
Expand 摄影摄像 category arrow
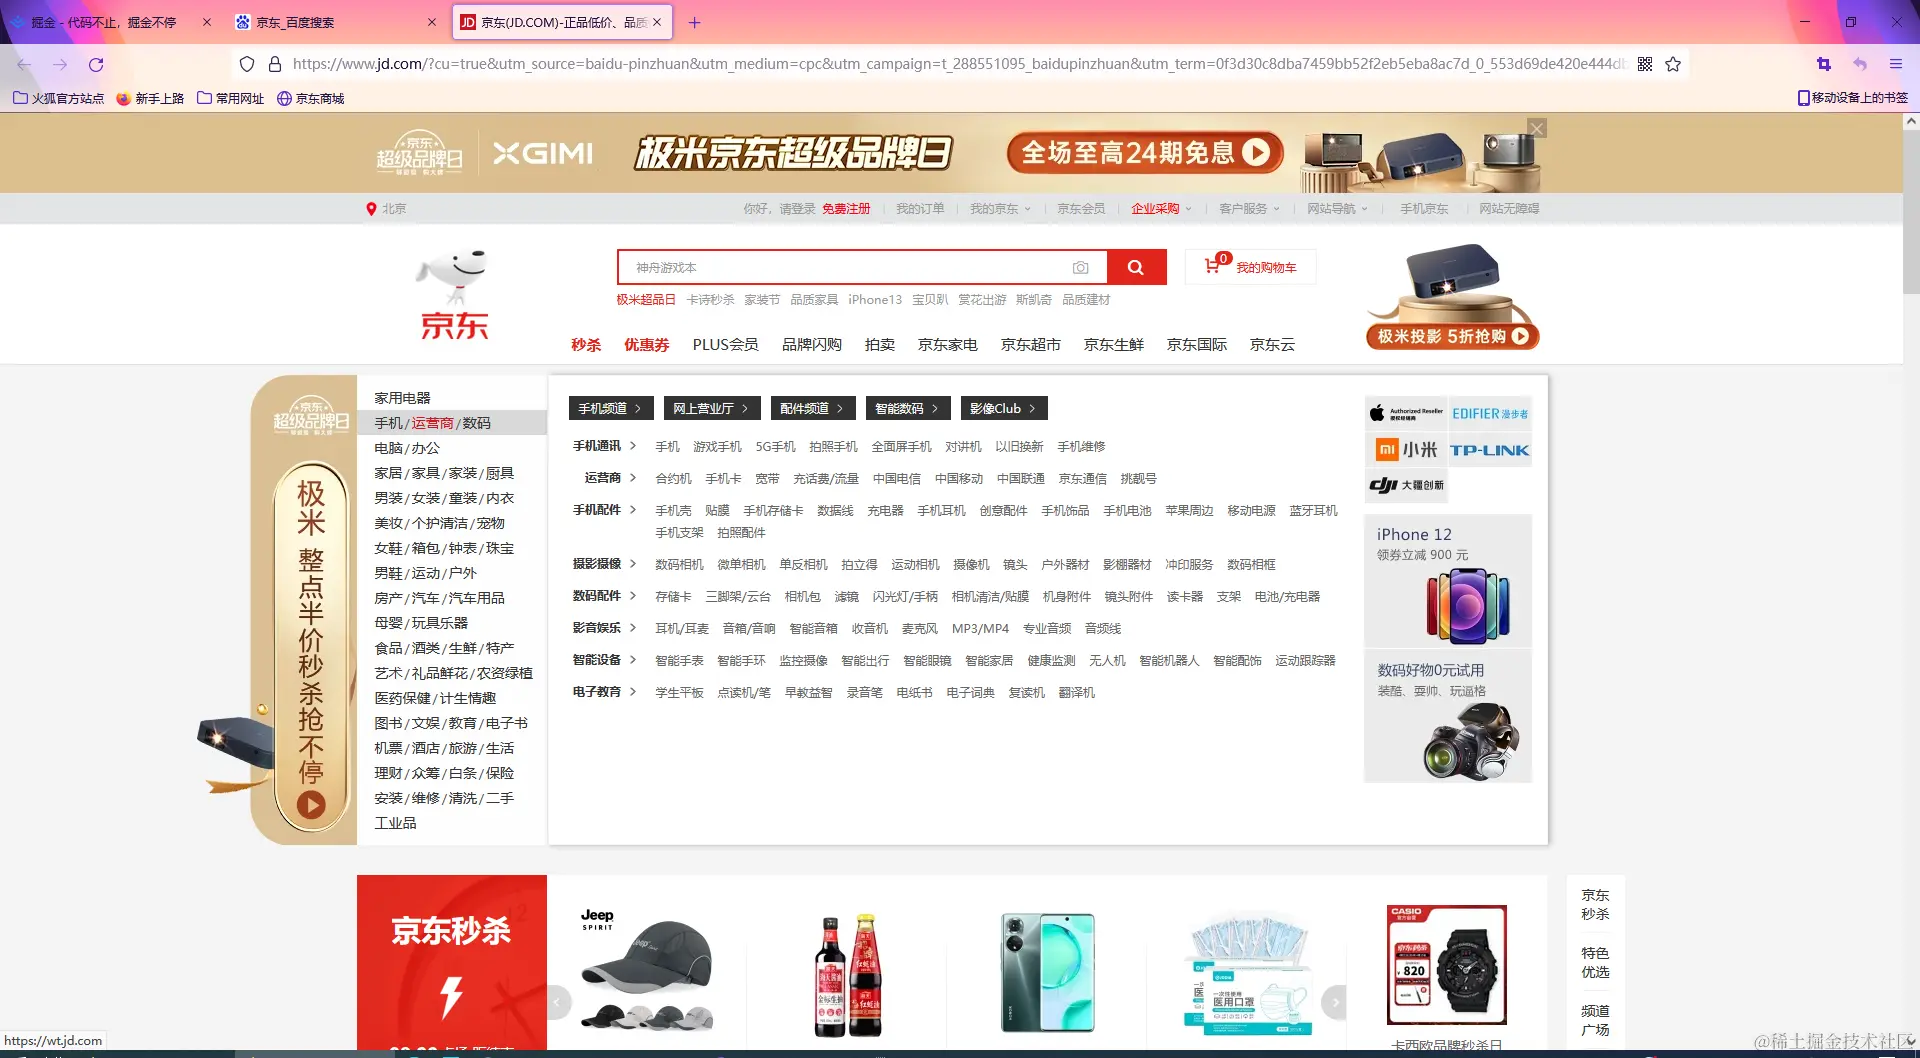pyautogui.click(x=633, y=564)
